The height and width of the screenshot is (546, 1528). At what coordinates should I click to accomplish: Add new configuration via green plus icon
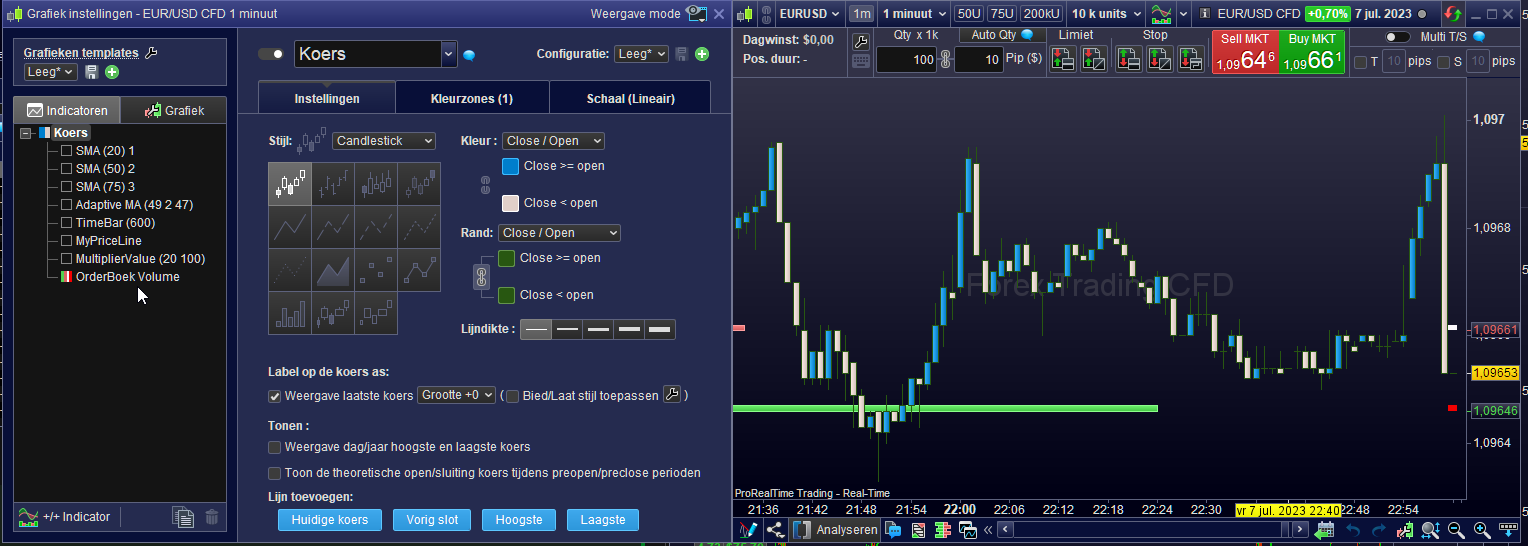click(702, 54)
